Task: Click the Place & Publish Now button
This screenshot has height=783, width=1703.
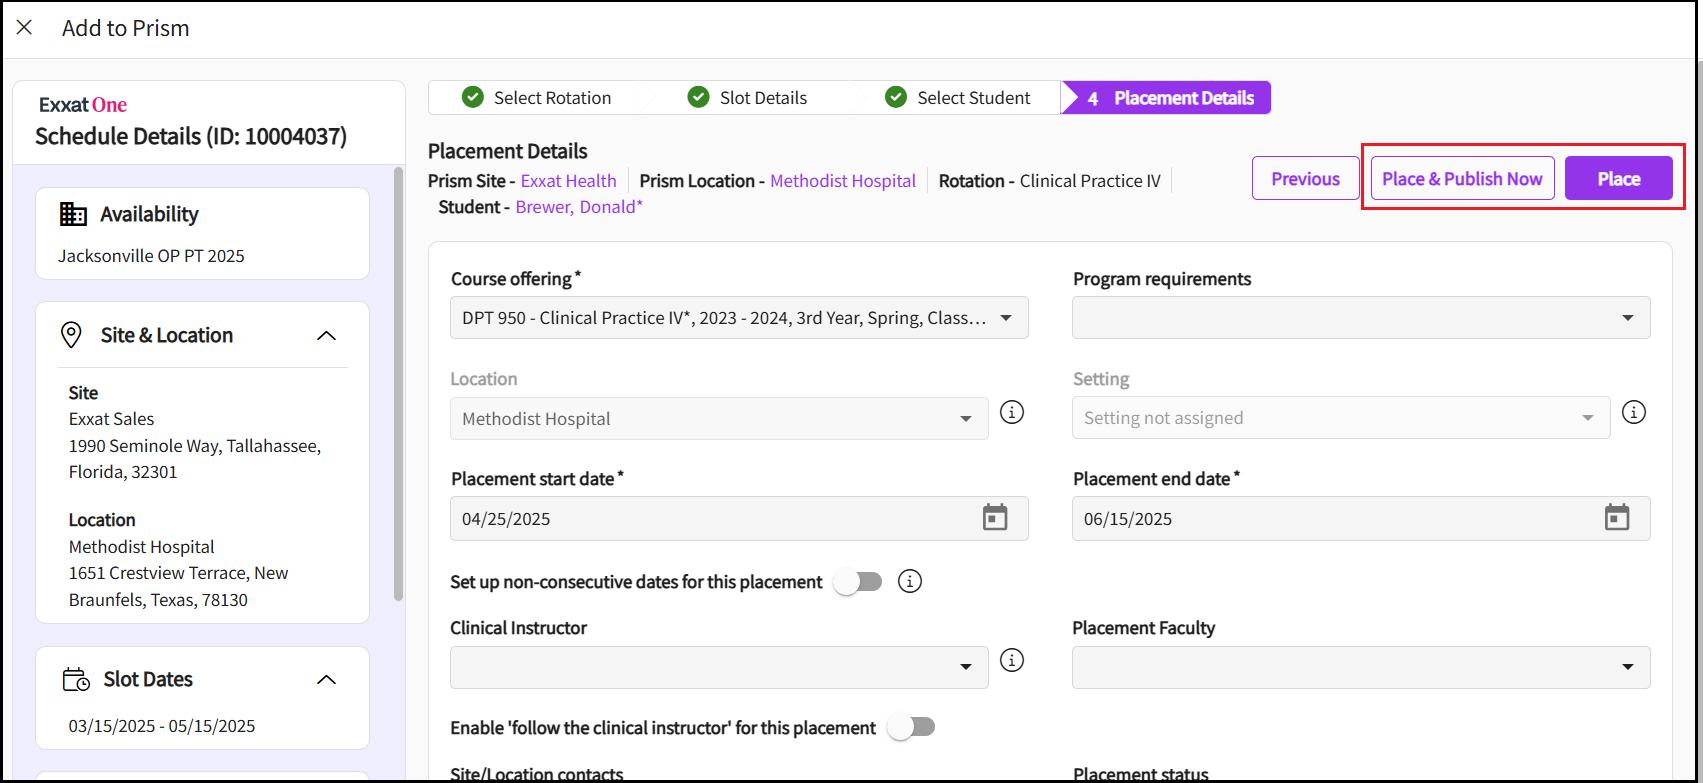Action: pyautogui.click(x=1462, y=179)
